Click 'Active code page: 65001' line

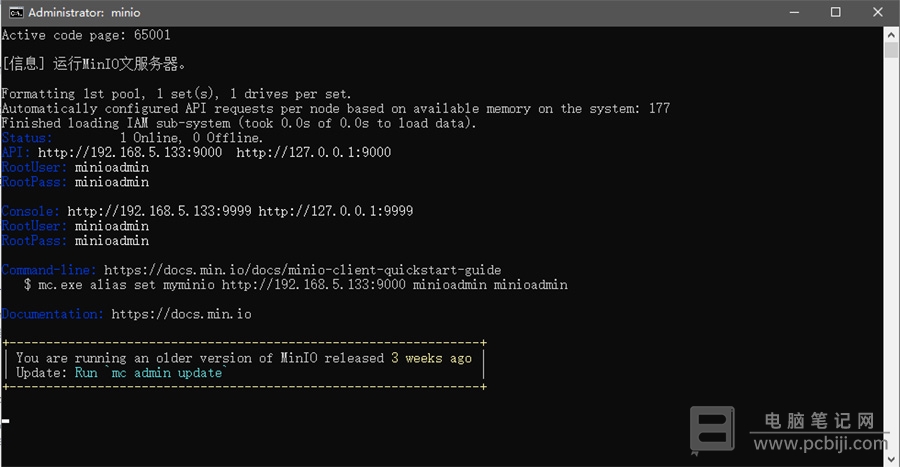click(x=86, y=36)
